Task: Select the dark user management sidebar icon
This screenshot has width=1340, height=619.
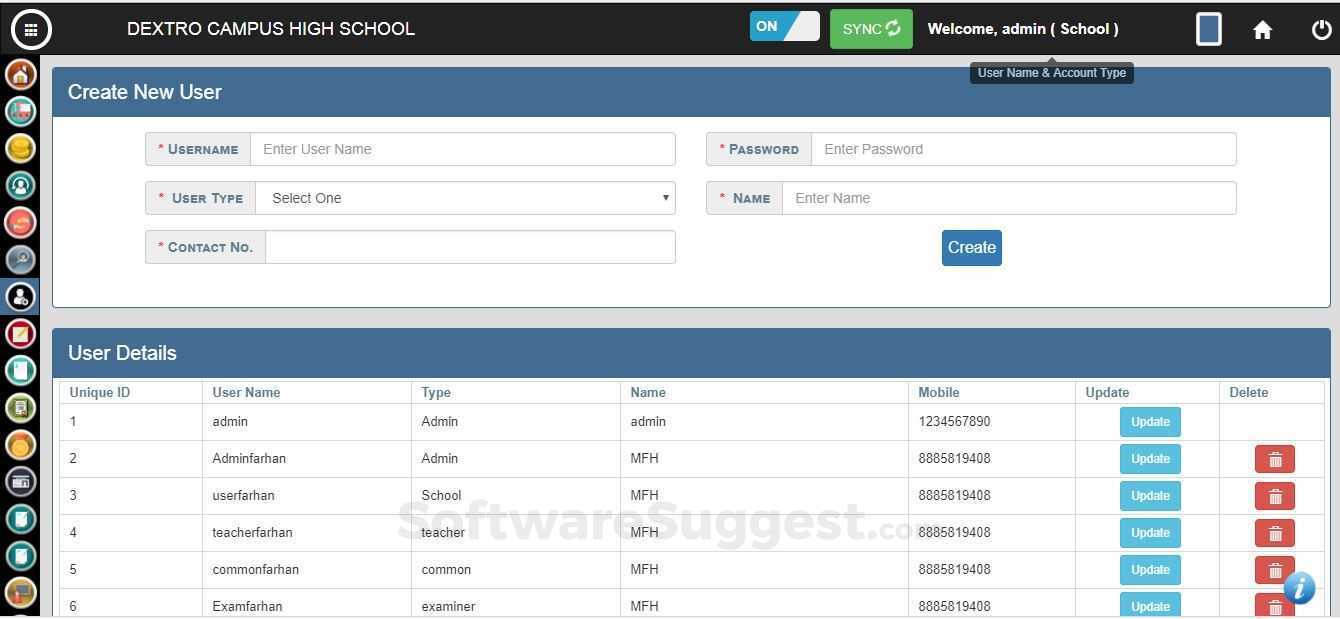Action: click(21, 296)
